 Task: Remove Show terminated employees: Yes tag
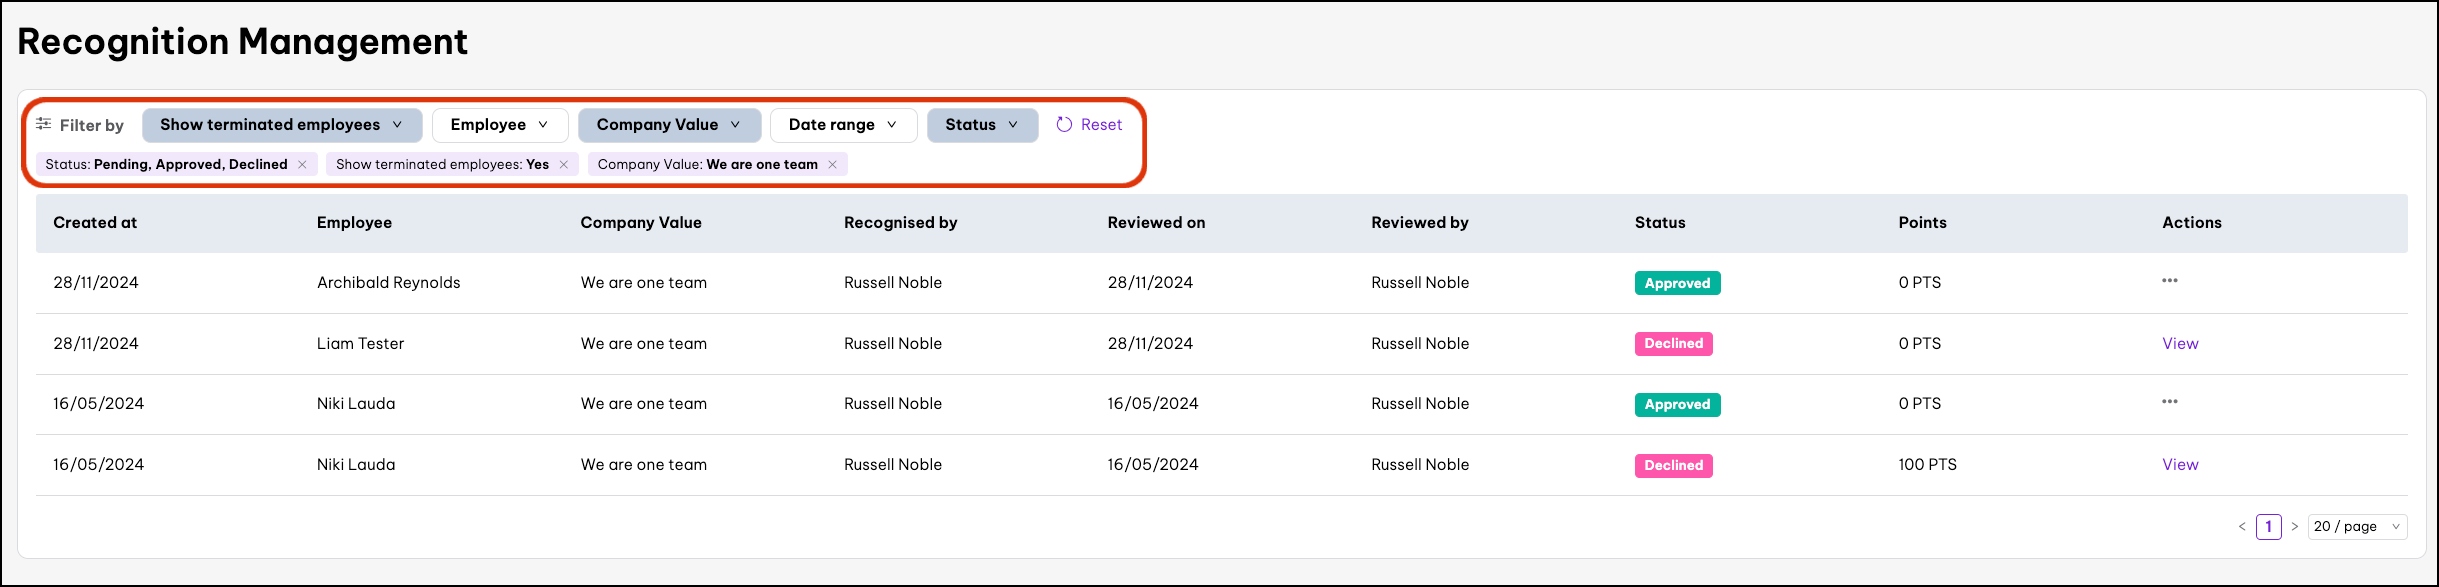(564, 165)
